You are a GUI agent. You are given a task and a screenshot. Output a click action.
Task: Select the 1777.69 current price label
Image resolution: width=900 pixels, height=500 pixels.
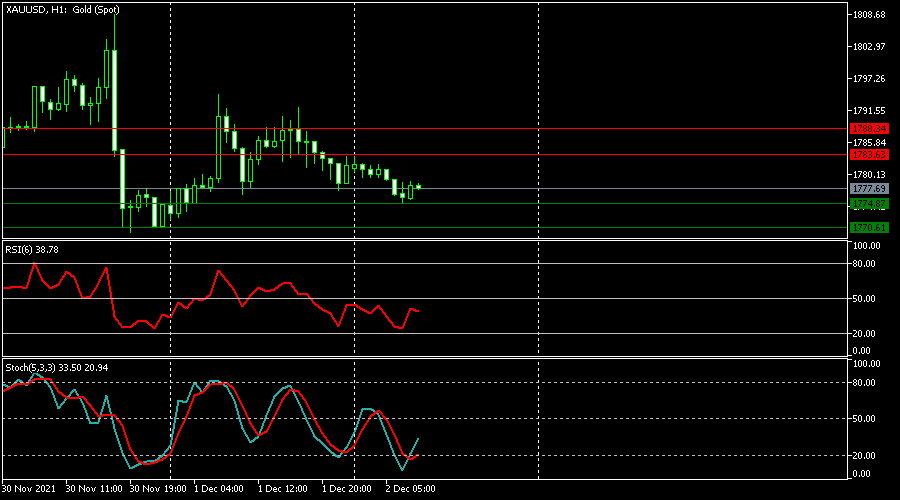point(869,188)
